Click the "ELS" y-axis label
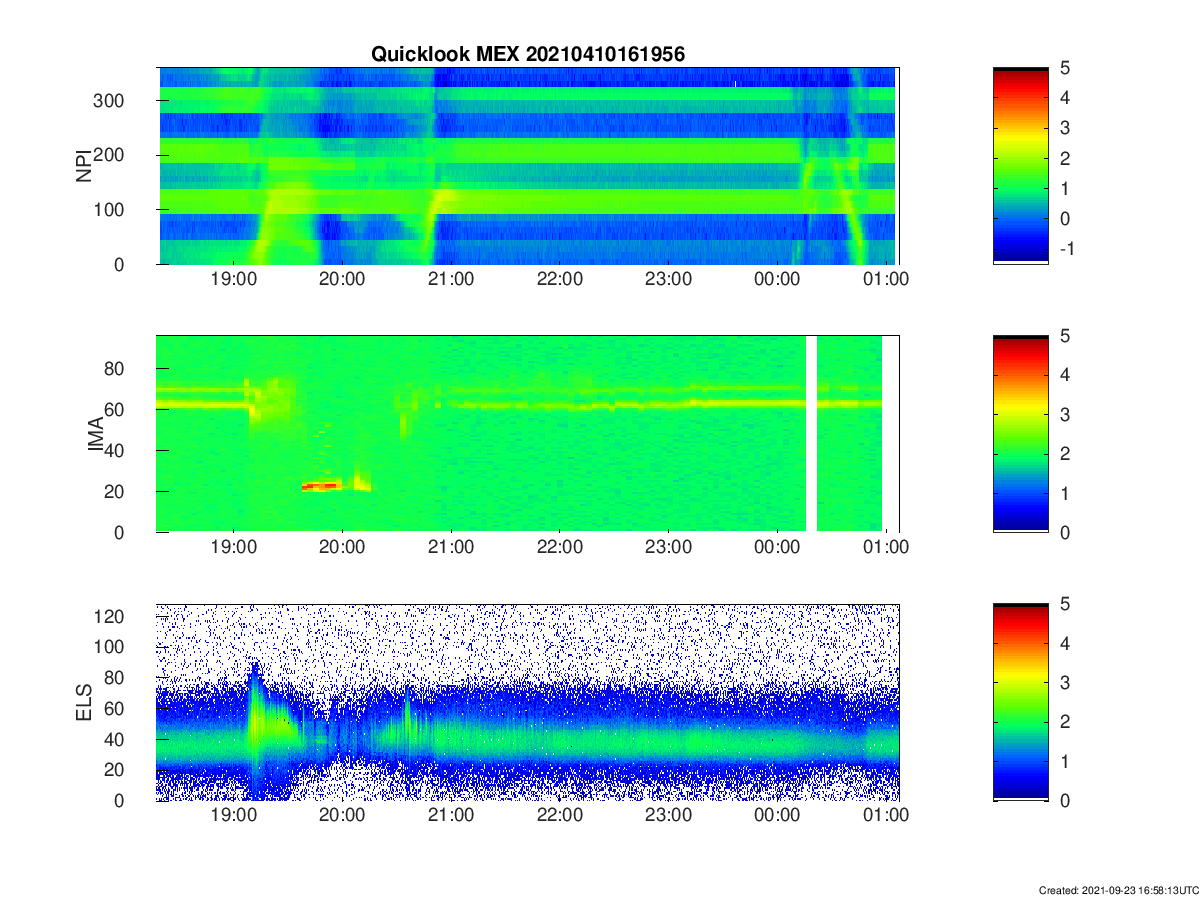 84,702
